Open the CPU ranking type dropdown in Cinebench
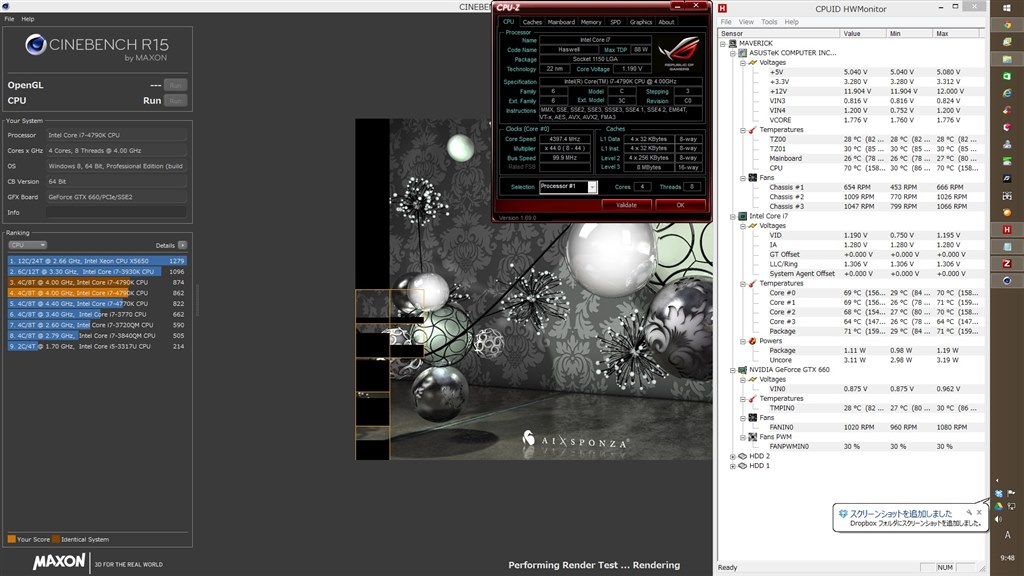This screenshot has width=1024, height=576. (27, 245)
